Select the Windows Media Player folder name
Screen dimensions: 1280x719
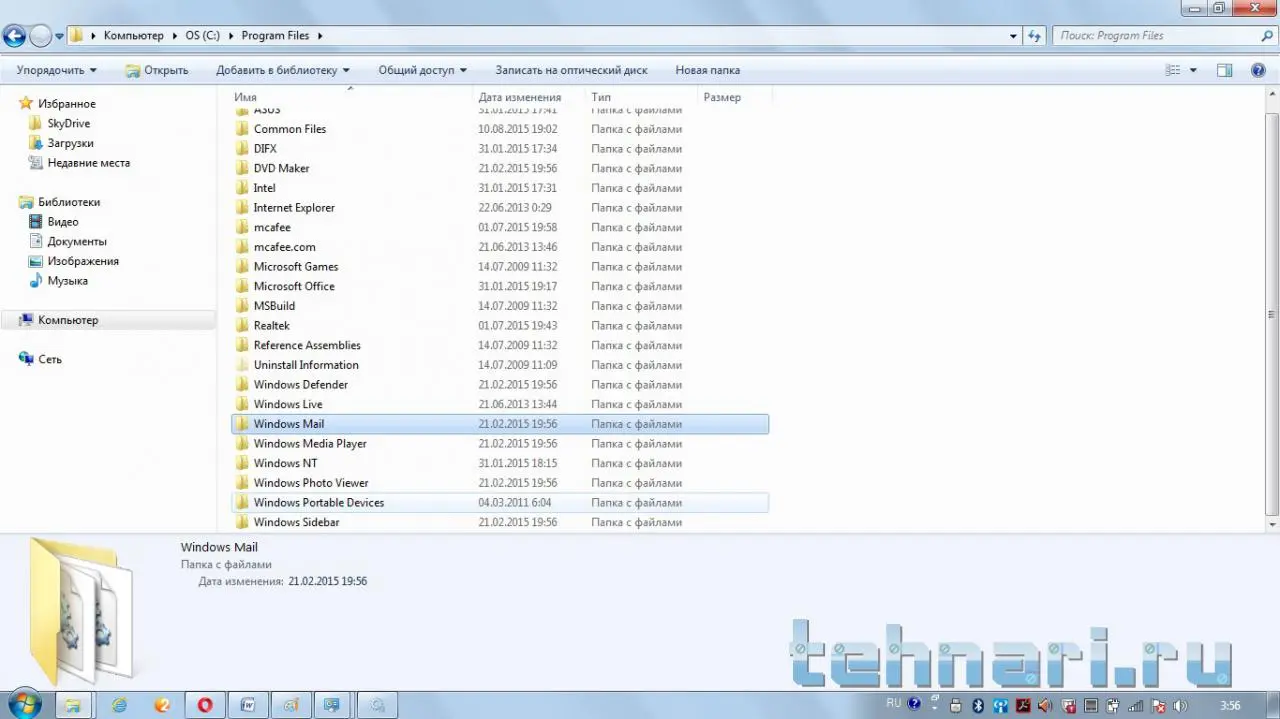coord(310,443)
